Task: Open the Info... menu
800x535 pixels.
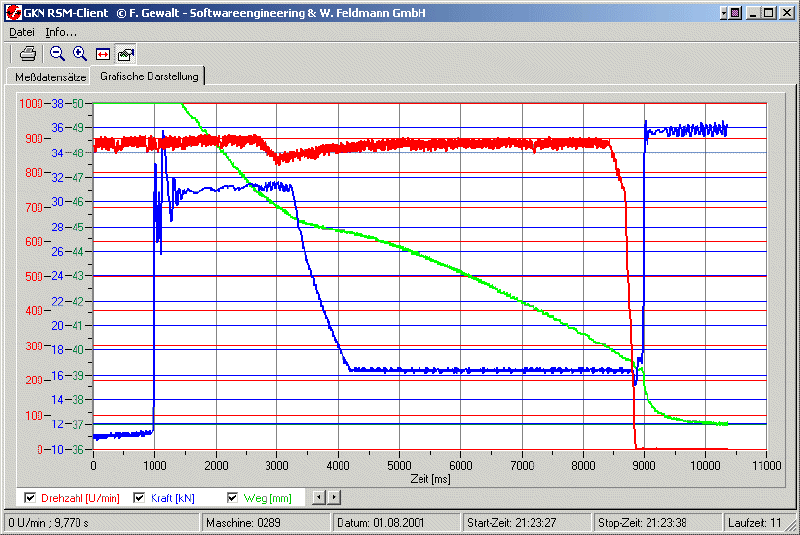Action: point(61,32)
